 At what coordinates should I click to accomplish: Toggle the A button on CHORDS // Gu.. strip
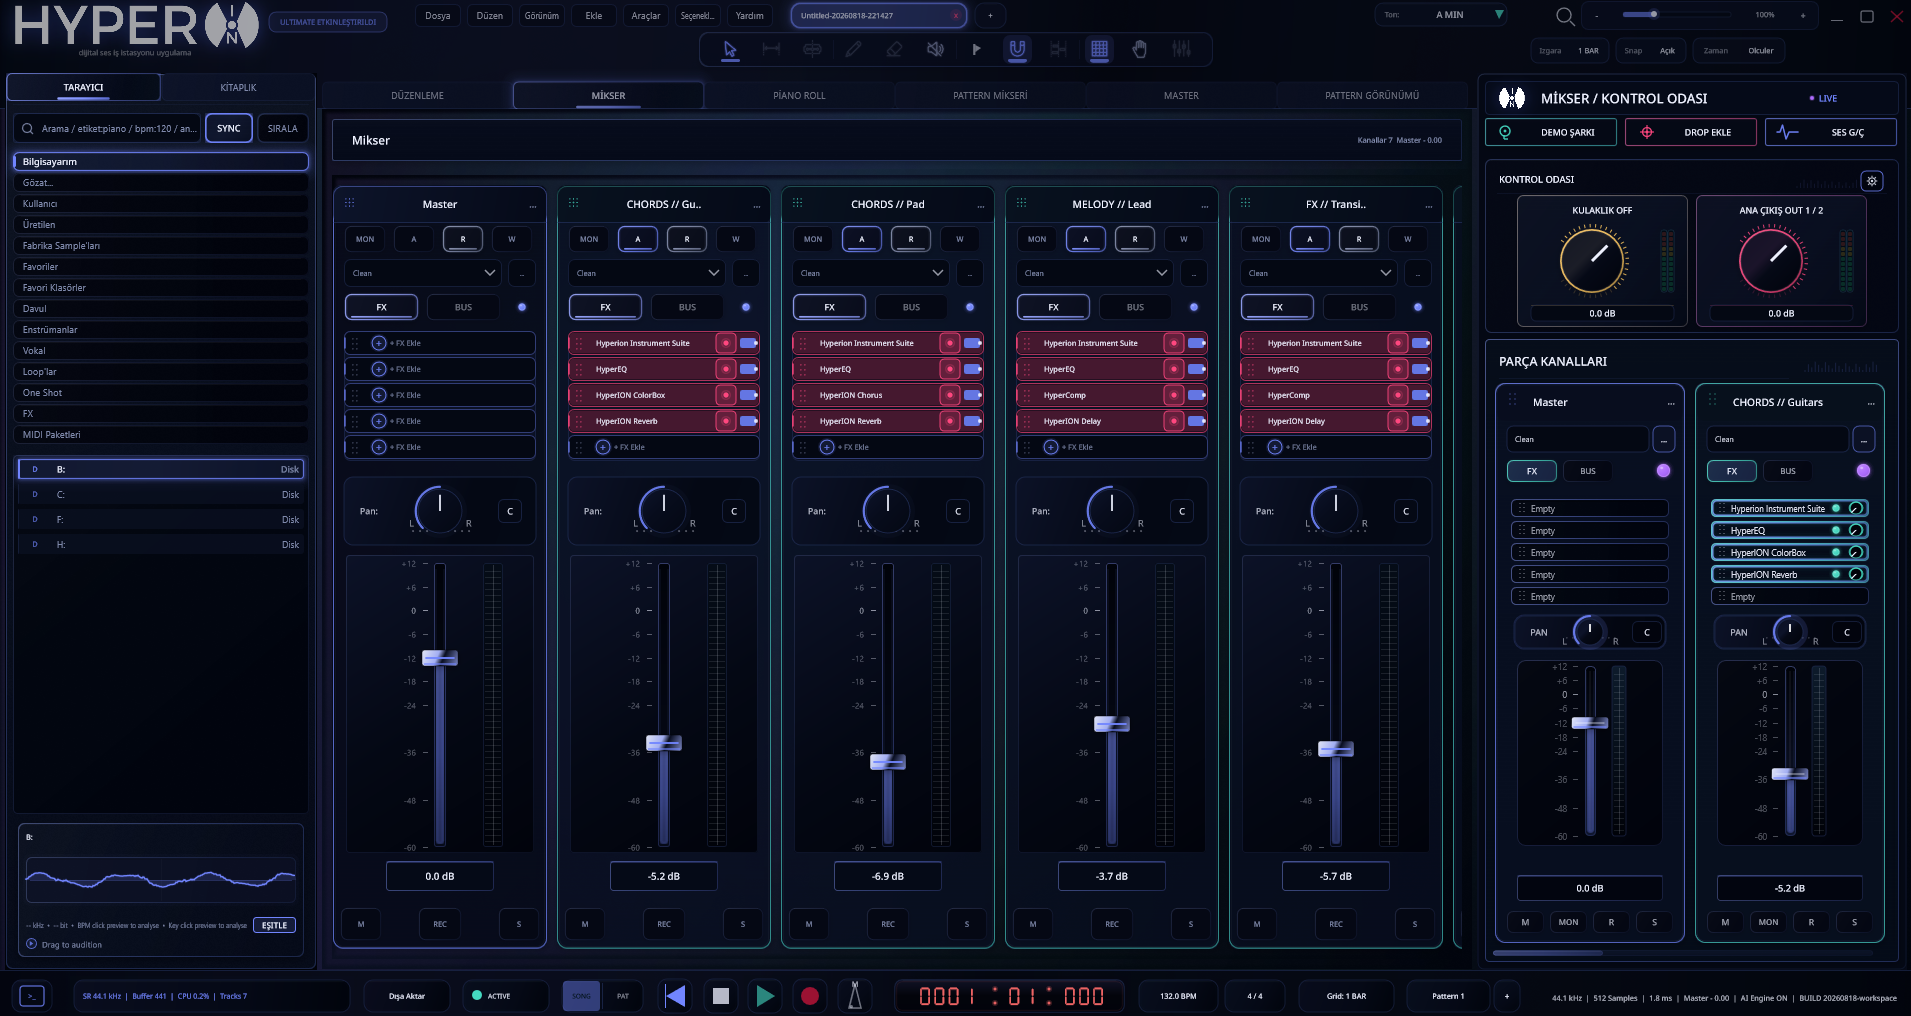tap(638, 239)
